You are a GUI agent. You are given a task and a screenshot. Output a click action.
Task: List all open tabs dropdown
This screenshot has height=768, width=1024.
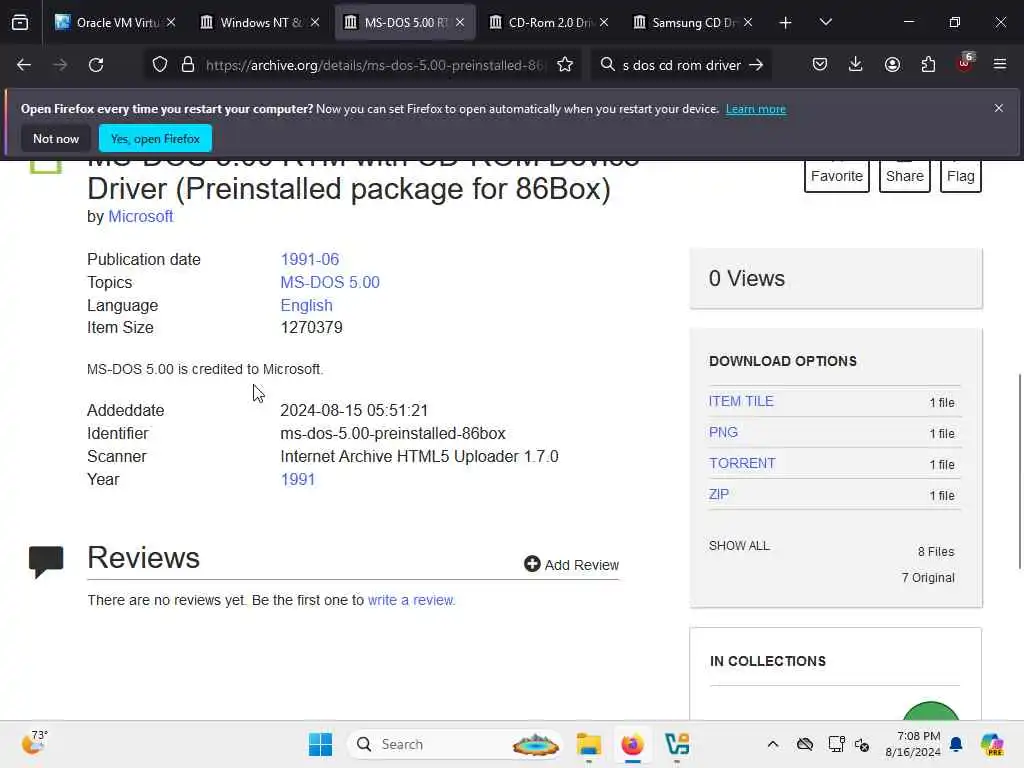pos(825,22)
